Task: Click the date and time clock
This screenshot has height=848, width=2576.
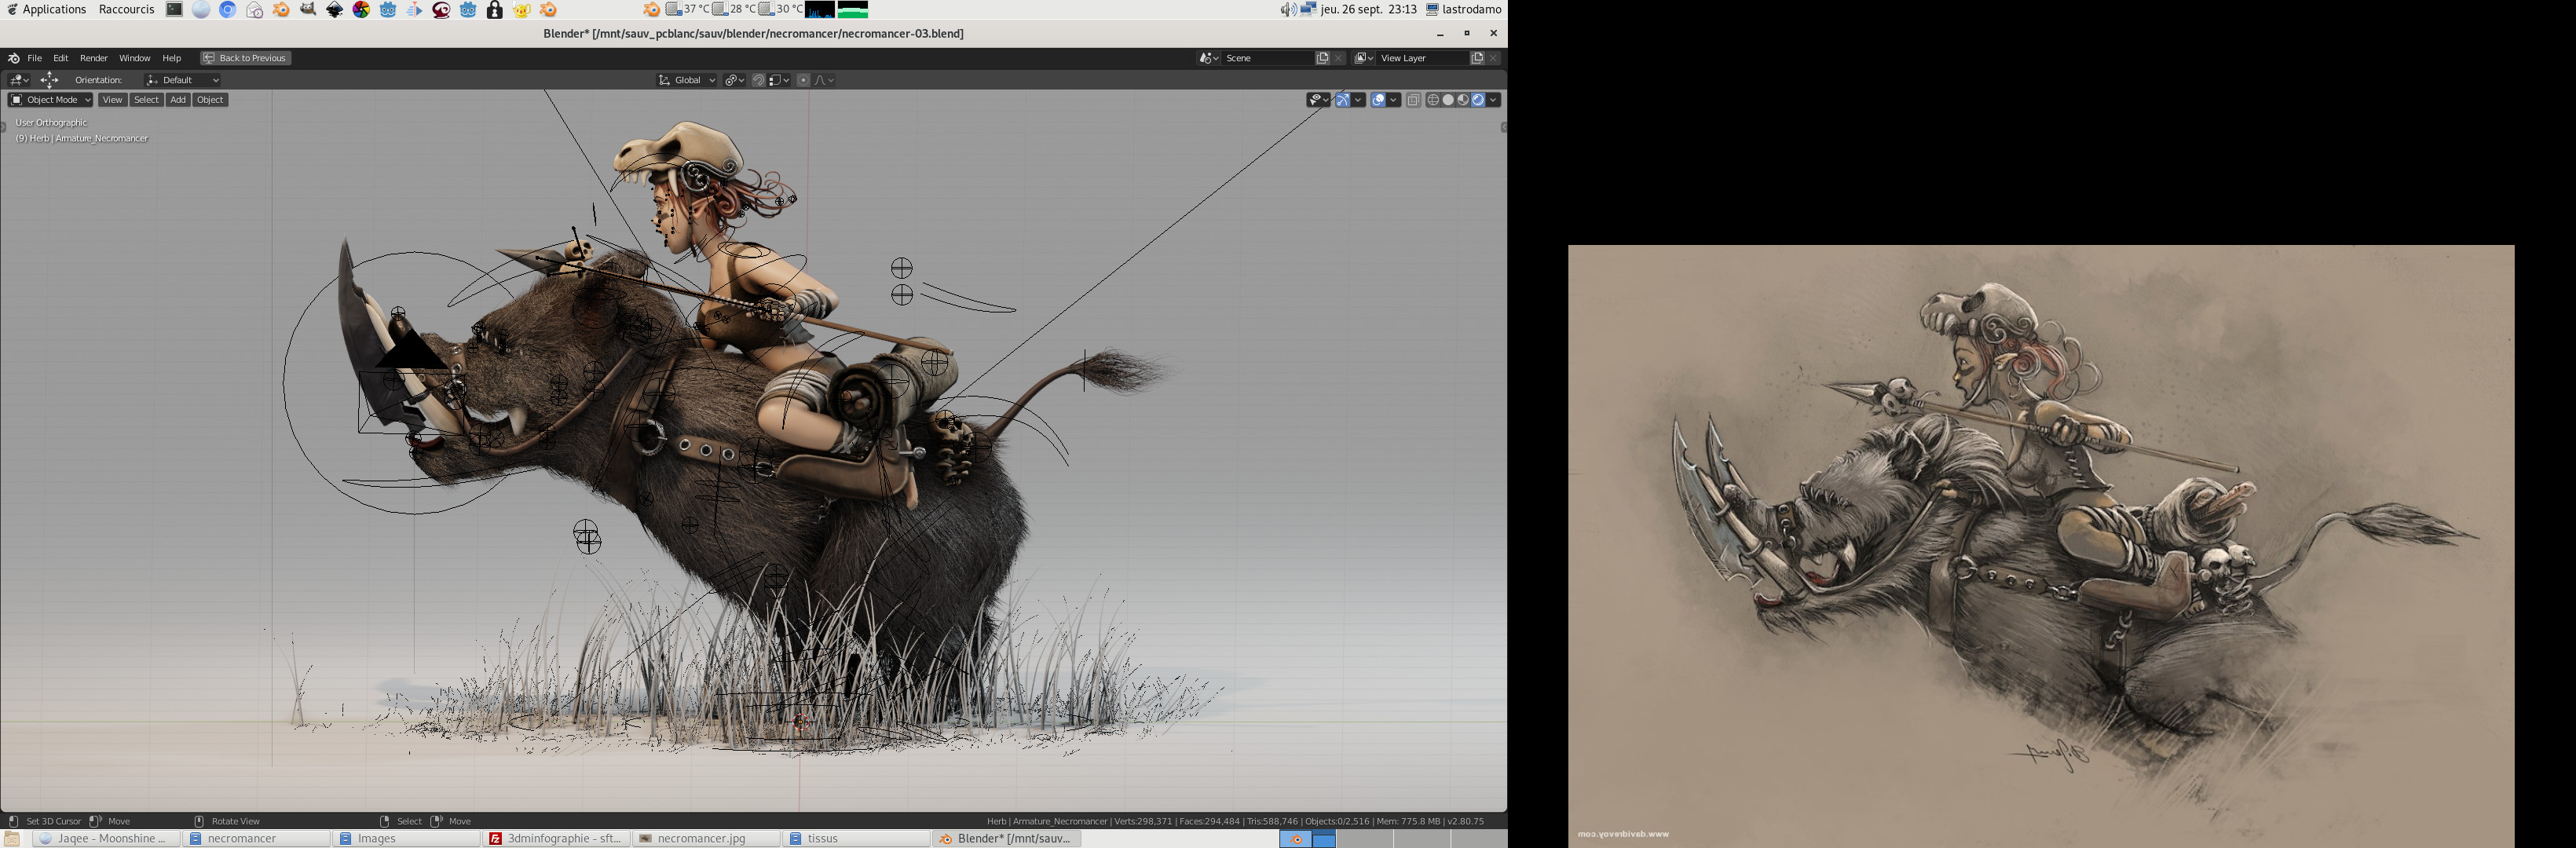Action: coord(1368,9)
